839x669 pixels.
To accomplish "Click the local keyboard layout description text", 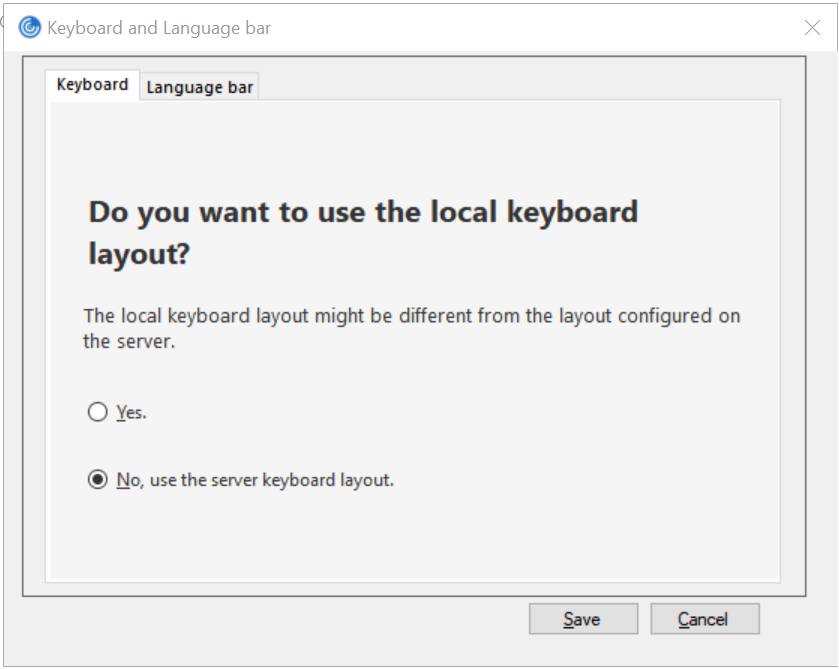I will pyautogui.click(x=411, y=316).
